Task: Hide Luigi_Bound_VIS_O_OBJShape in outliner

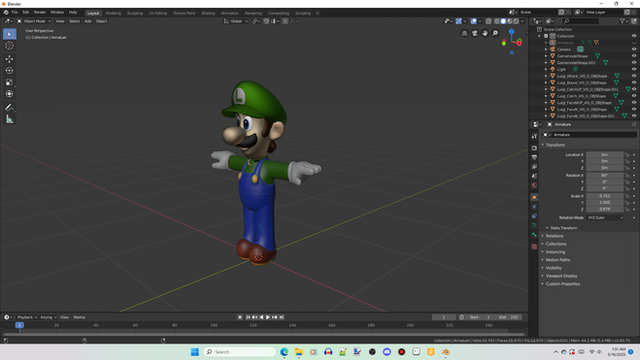Action: point(634,82)
